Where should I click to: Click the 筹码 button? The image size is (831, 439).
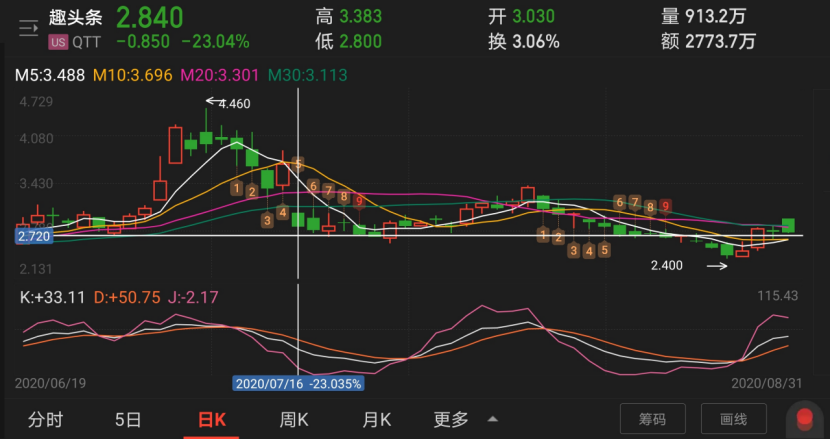pyautogui.click(x=652, y=419)
